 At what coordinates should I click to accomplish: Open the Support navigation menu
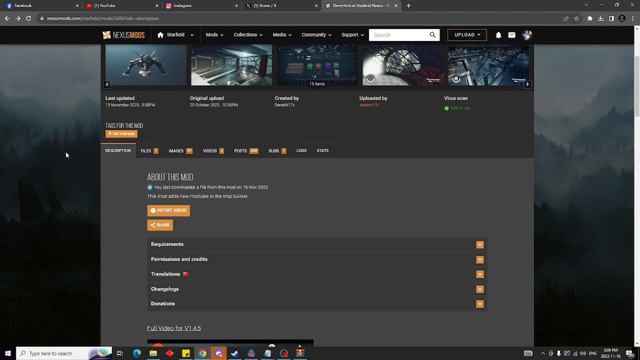[352, 35]
